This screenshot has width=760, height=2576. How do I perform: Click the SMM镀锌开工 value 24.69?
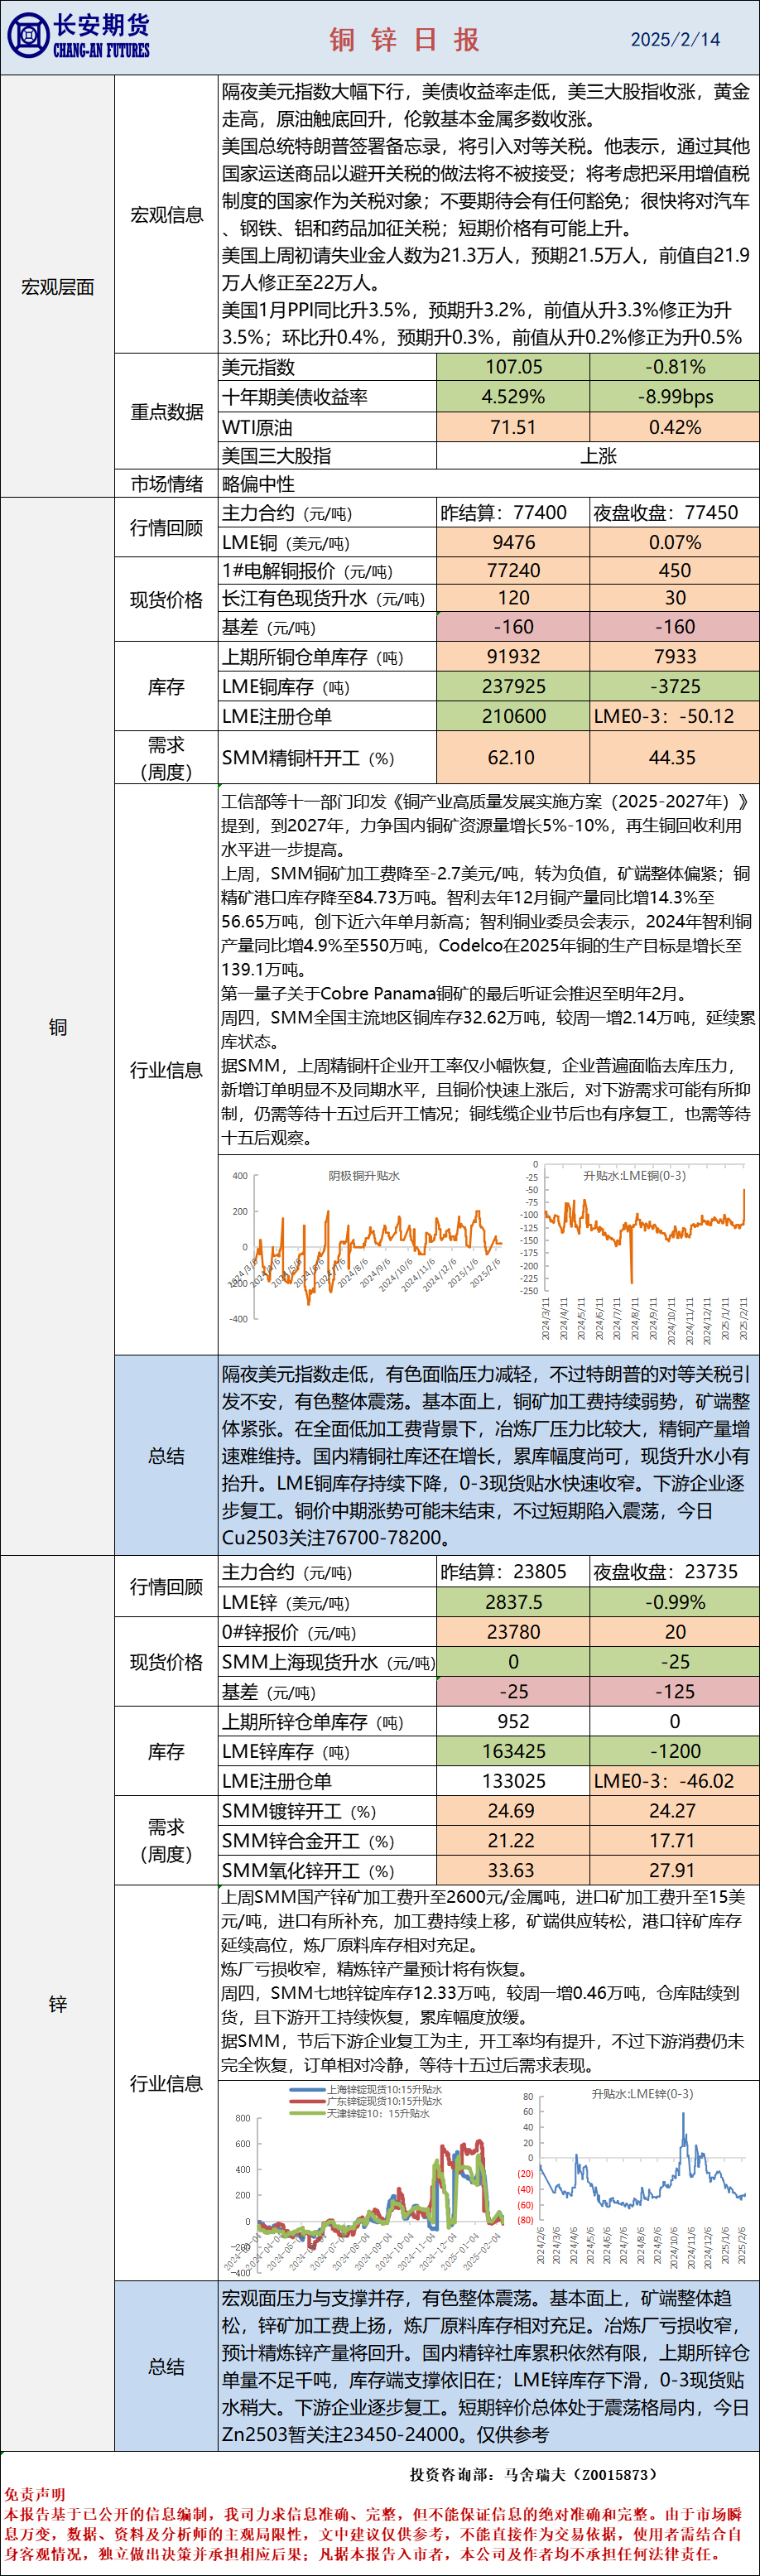pyautogui.click(x=513, y=1811)
